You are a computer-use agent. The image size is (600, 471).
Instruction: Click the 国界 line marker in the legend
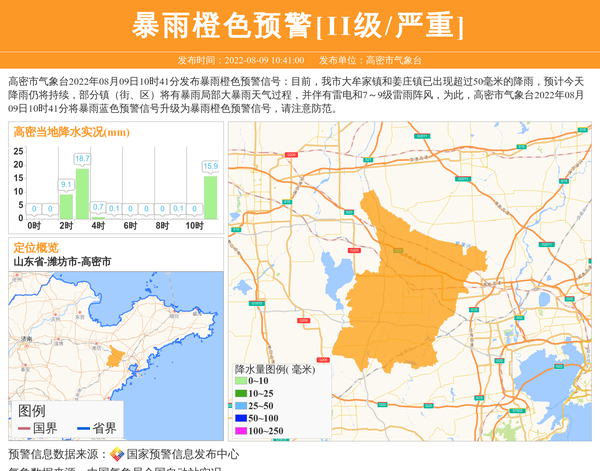click(x=23, y=429)
